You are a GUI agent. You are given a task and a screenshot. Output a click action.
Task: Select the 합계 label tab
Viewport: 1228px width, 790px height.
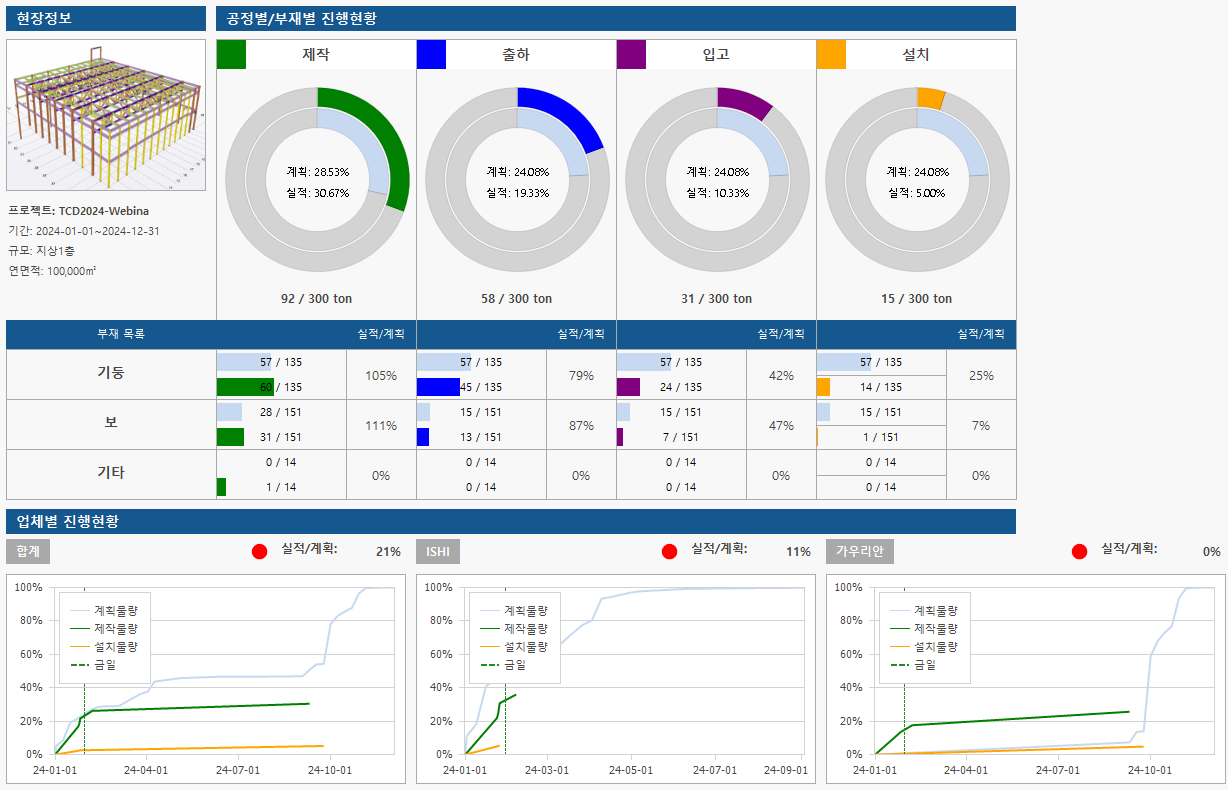pos(28,552)
